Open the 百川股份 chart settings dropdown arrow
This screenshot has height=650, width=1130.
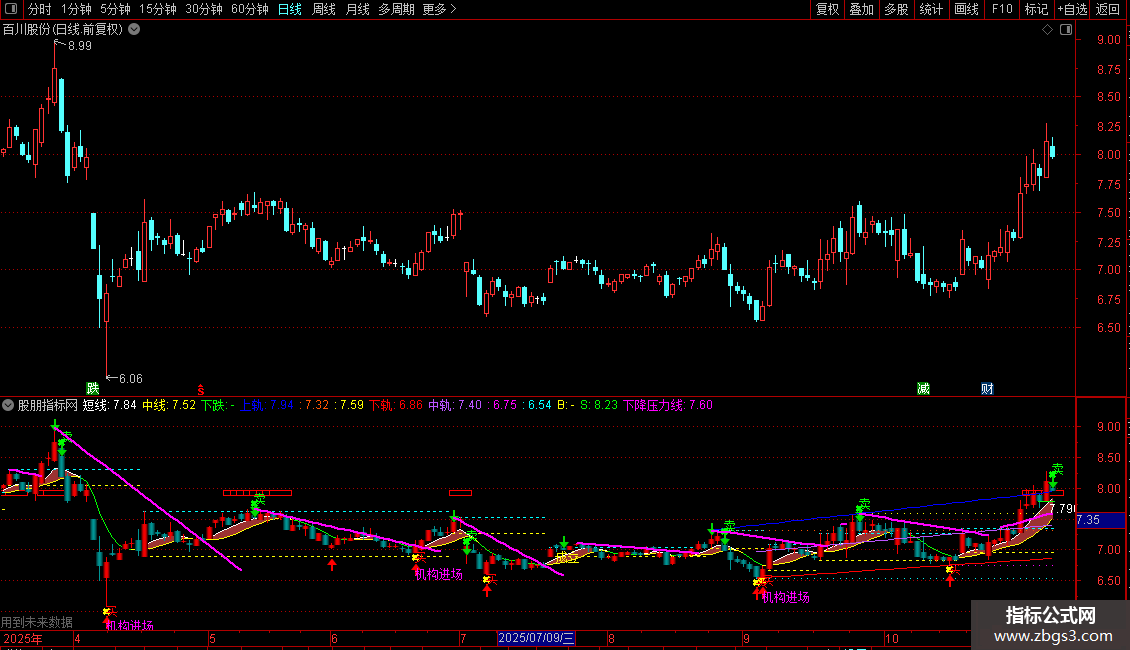click(134, 30)
